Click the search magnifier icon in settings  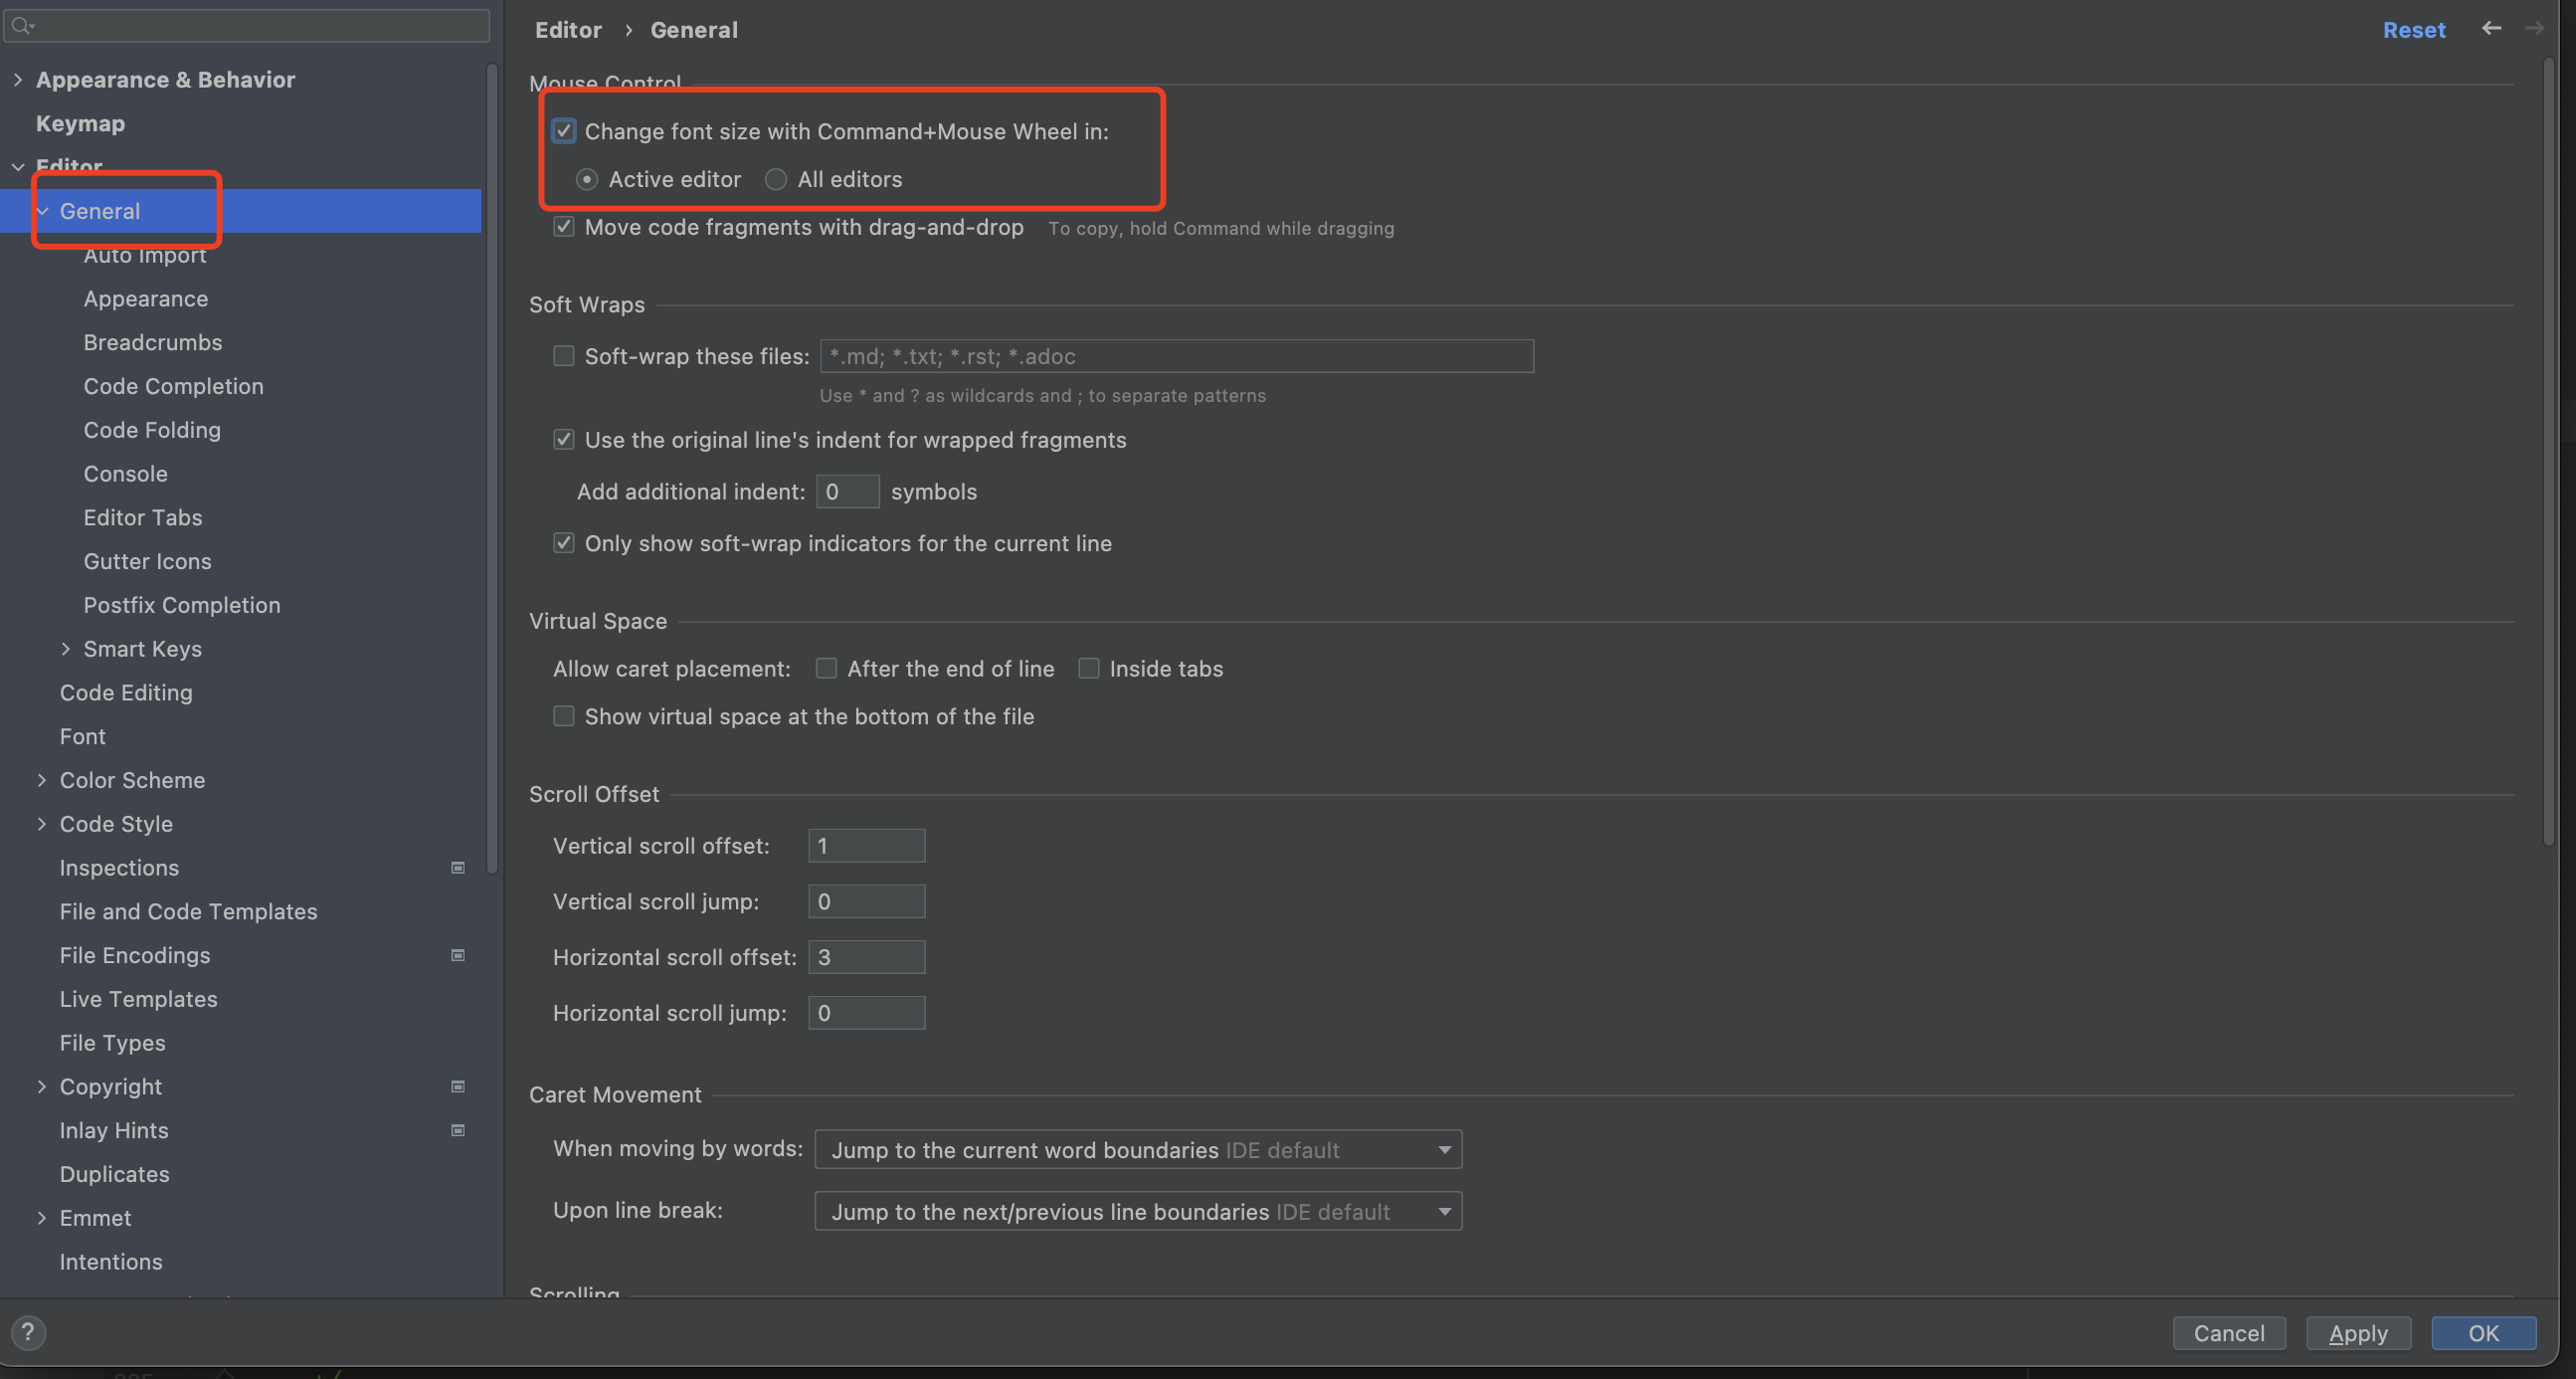coord(22,26)
